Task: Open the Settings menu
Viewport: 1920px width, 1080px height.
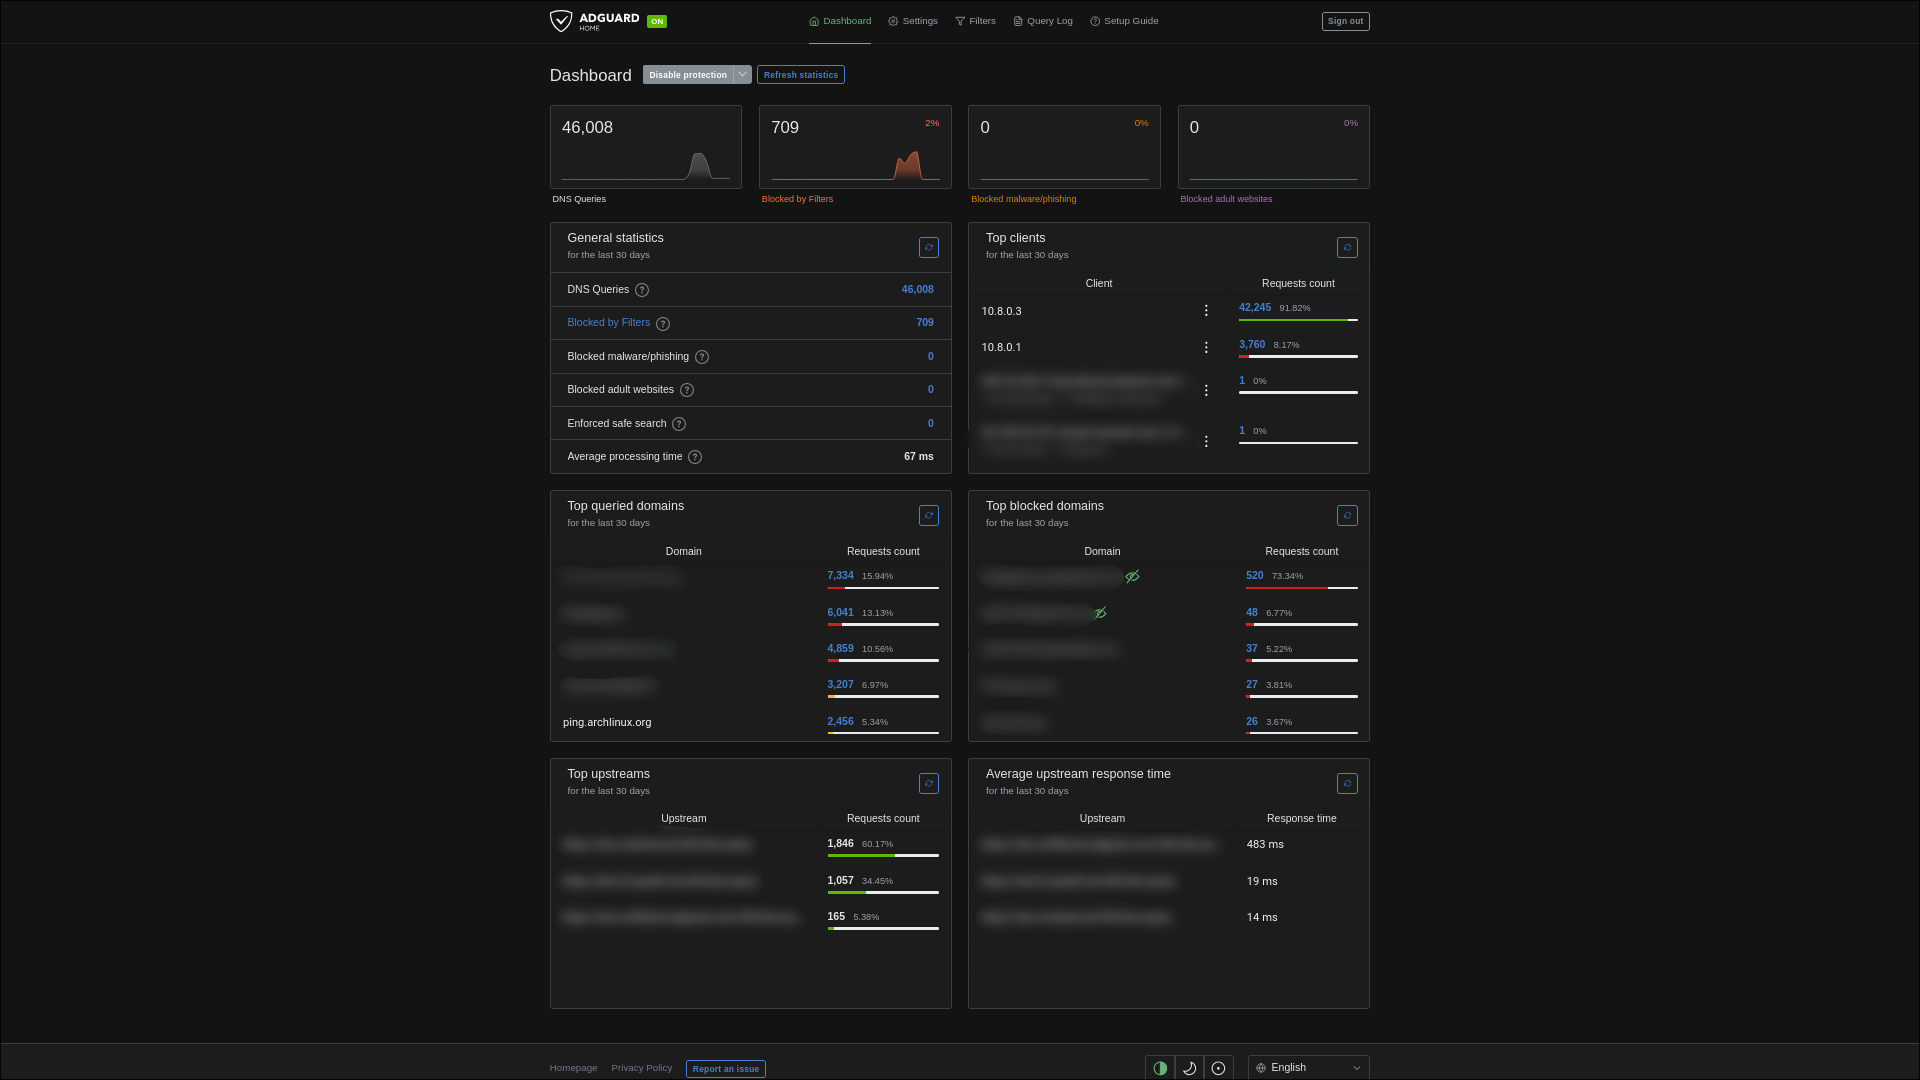Action: coord(913,21)
